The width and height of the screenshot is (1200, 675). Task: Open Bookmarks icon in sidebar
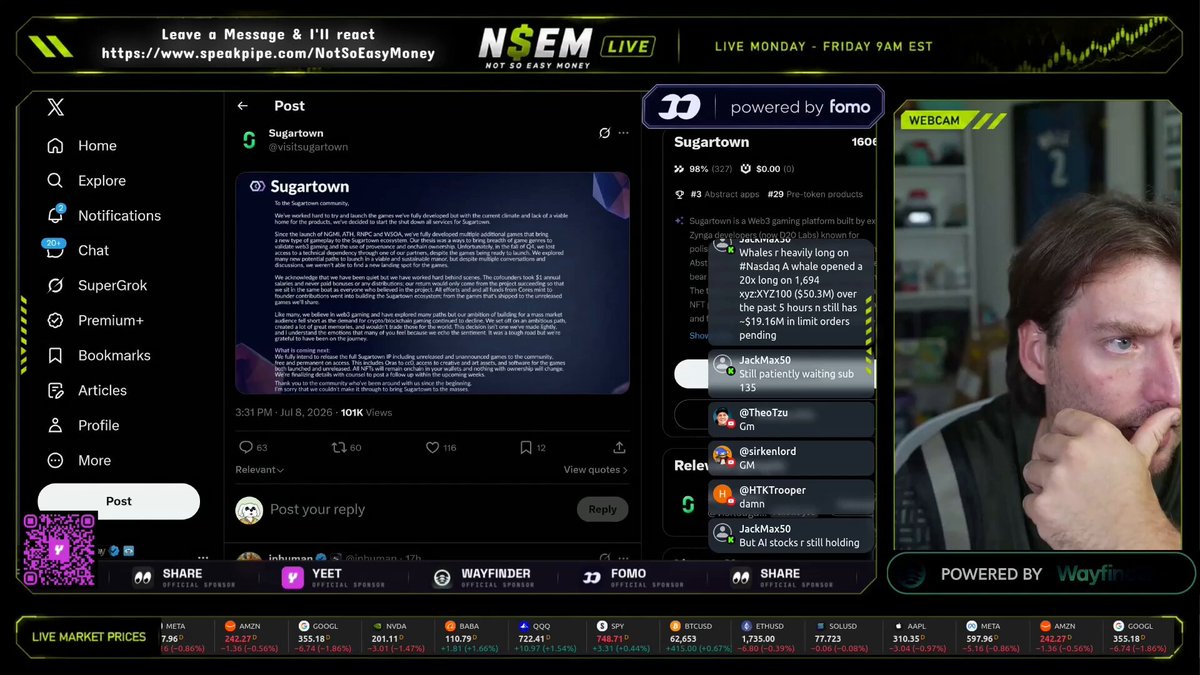pyautogui.click(x=56, y=355)
